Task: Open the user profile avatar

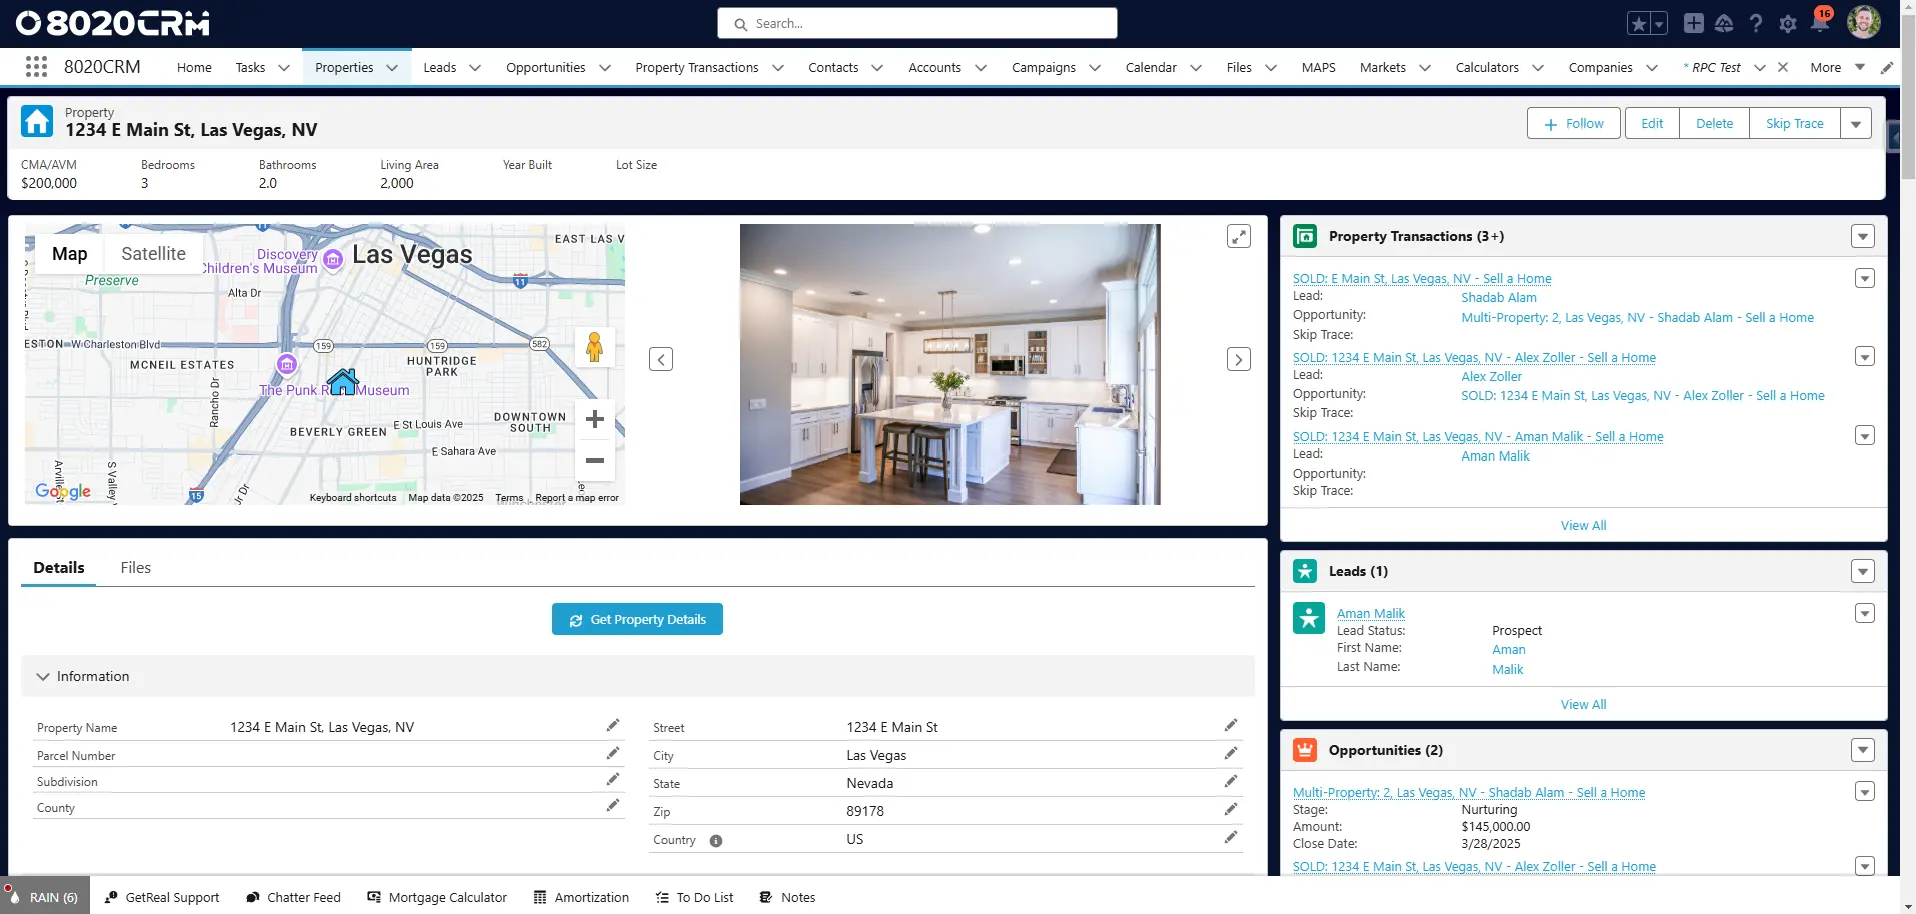Action: pyautogui.click(x=1864, y=22)
